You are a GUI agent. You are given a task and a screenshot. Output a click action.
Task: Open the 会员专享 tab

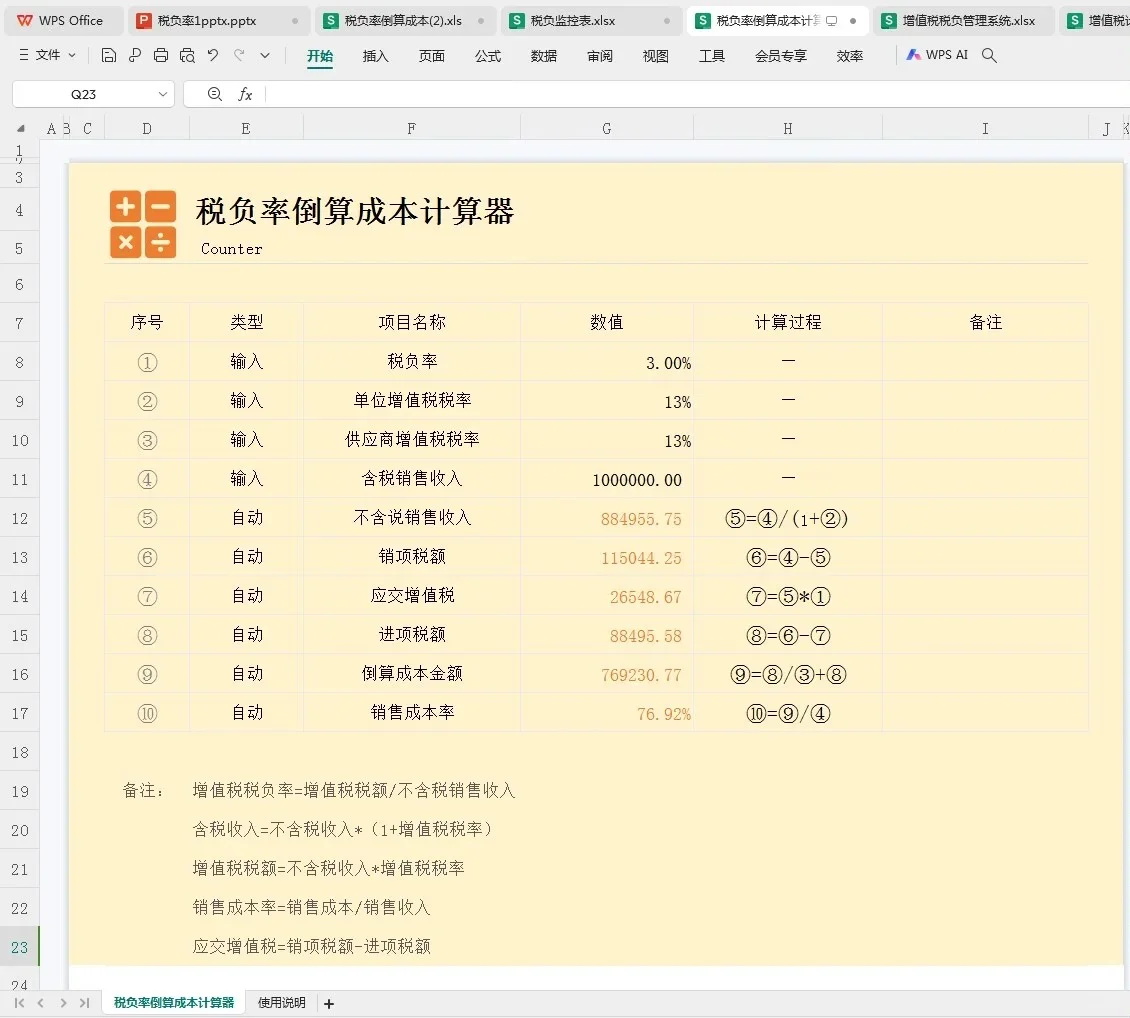[x=780, y=56]
